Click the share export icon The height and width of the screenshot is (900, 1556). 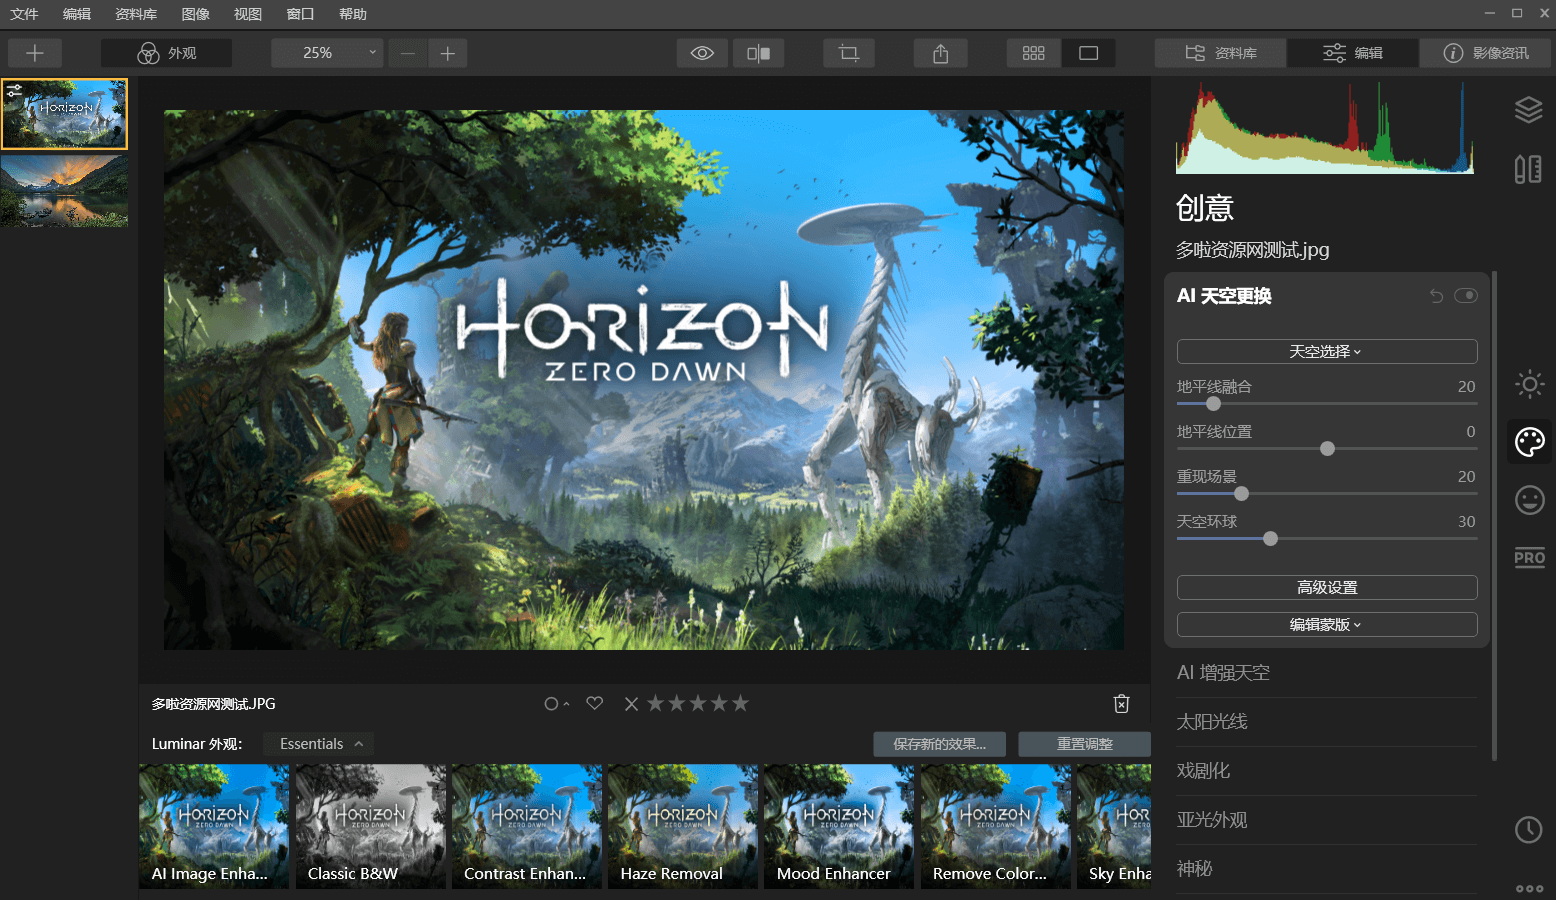pos(940,53)
